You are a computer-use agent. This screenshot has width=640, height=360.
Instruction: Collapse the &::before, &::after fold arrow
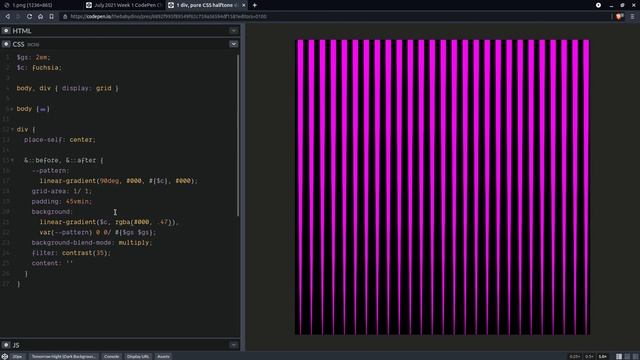point(12,160)
